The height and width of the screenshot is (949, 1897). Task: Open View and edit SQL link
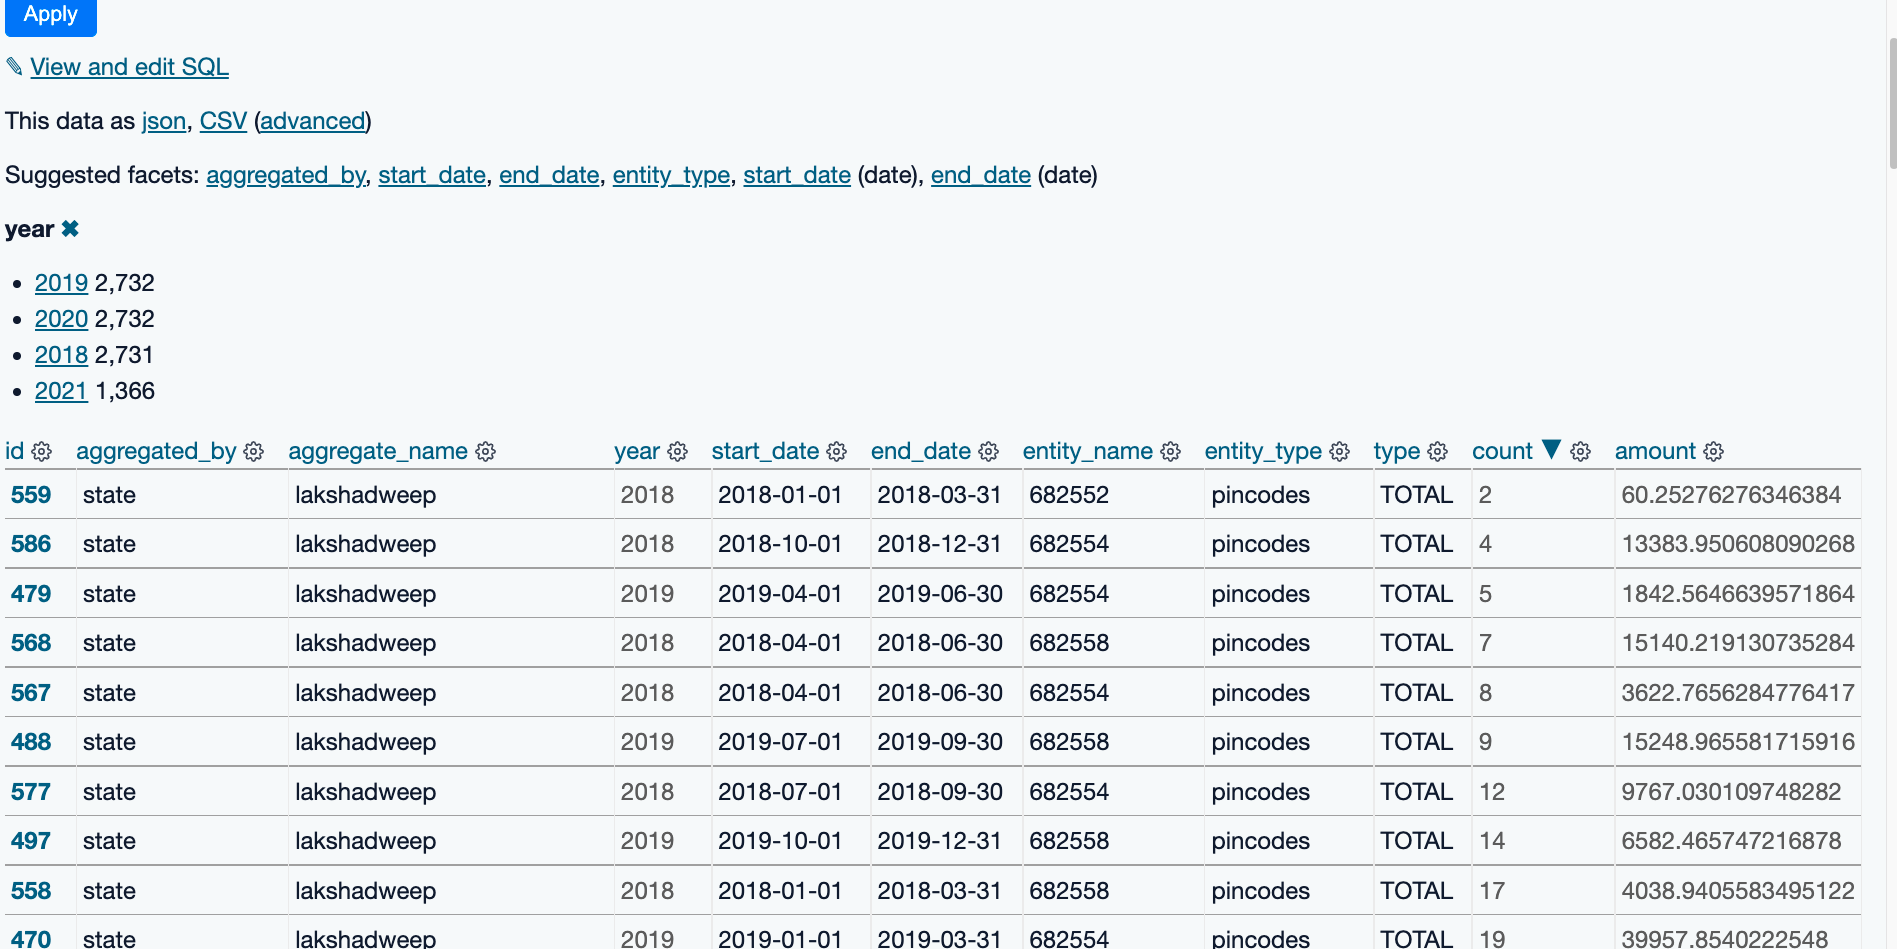pyautogui.click(x=129, y=67)
